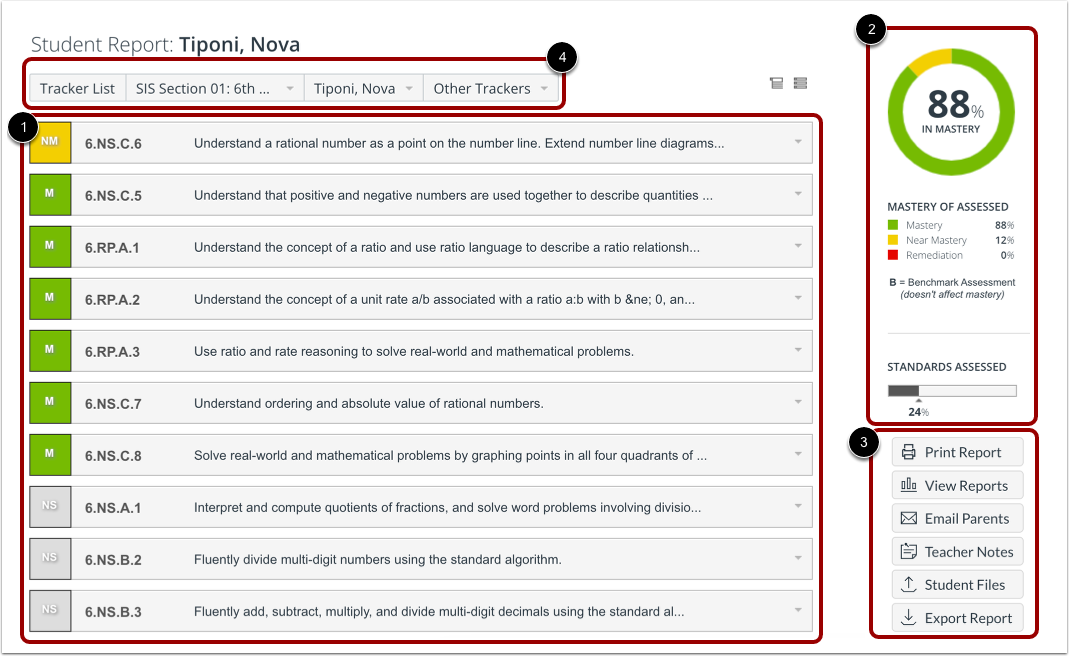
Task: Click the 88% mastery donut chart
Action: (x=950, y=110)
